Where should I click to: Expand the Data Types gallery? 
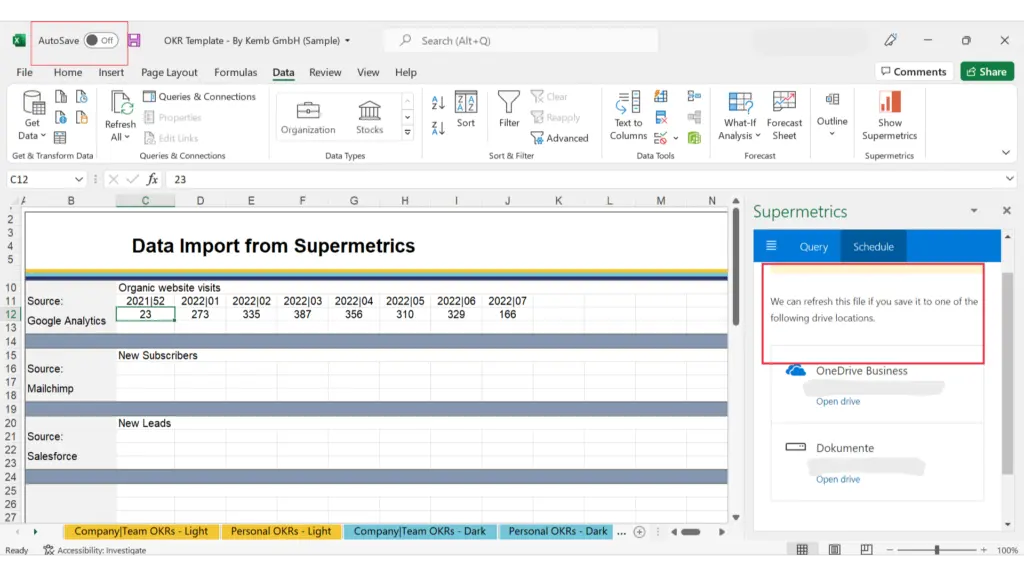coord(408,133)
